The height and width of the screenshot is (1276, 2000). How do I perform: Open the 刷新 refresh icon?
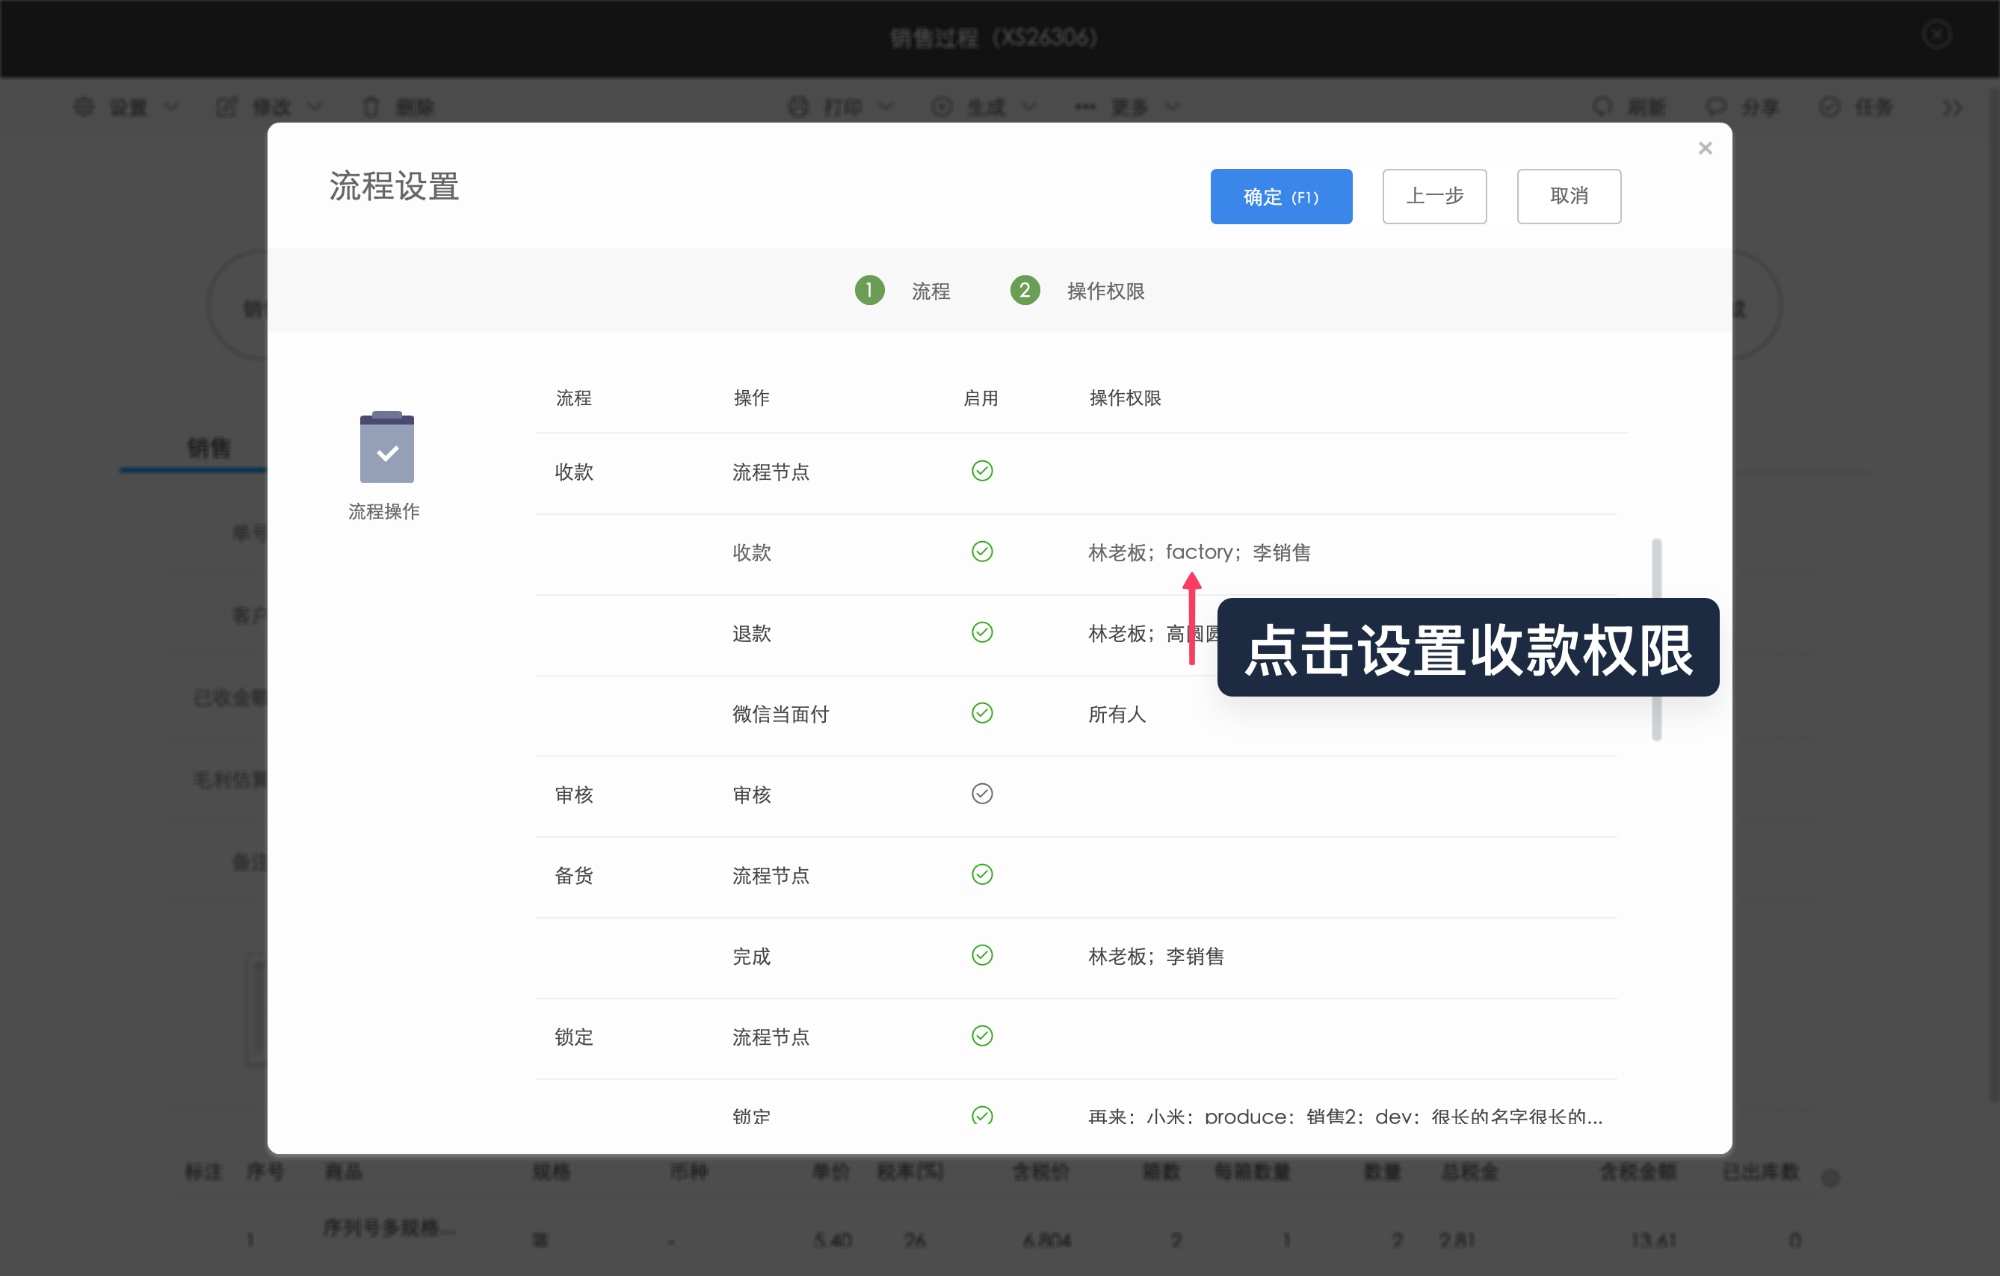tap(1603, 107)
